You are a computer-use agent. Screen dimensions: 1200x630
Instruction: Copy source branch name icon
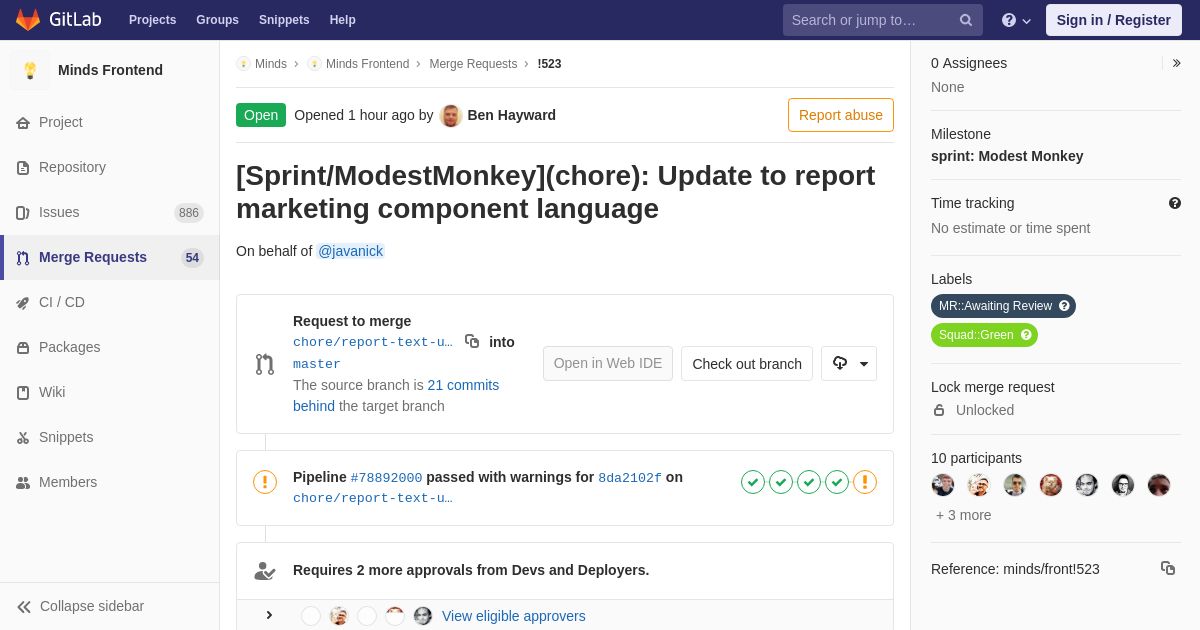[x=472, y=341]
